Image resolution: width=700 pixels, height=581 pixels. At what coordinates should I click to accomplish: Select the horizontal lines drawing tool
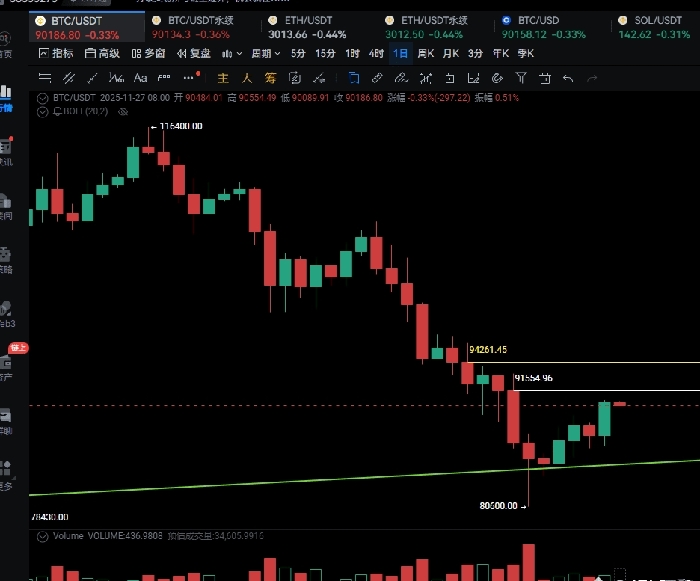point(45,77)
